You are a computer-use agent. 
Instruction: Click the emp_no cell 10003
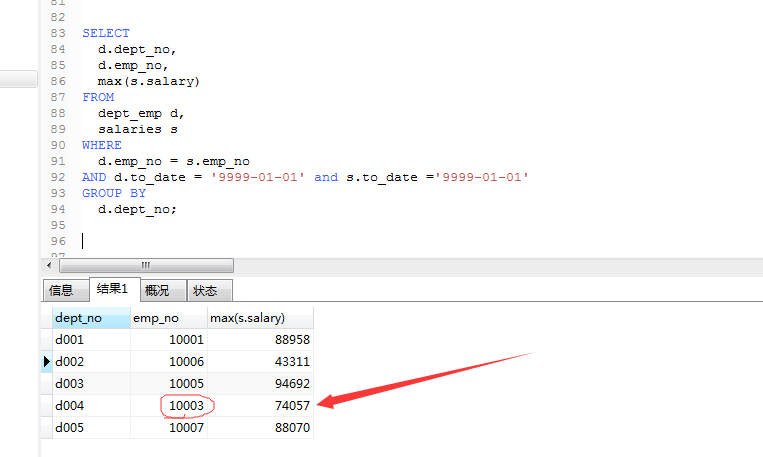[x=169, y=405]
